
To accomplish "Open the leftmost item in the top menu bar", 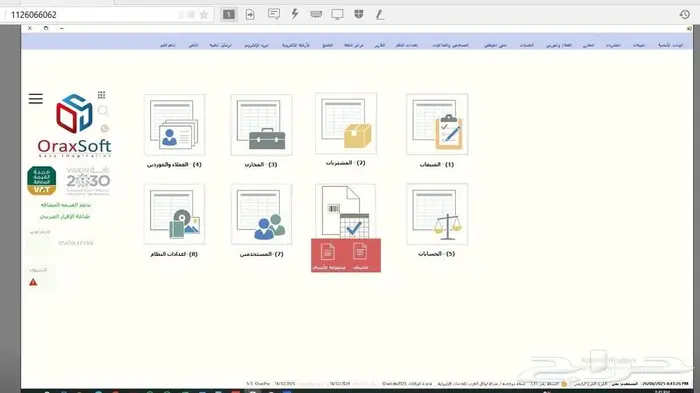I will point(168,45).
